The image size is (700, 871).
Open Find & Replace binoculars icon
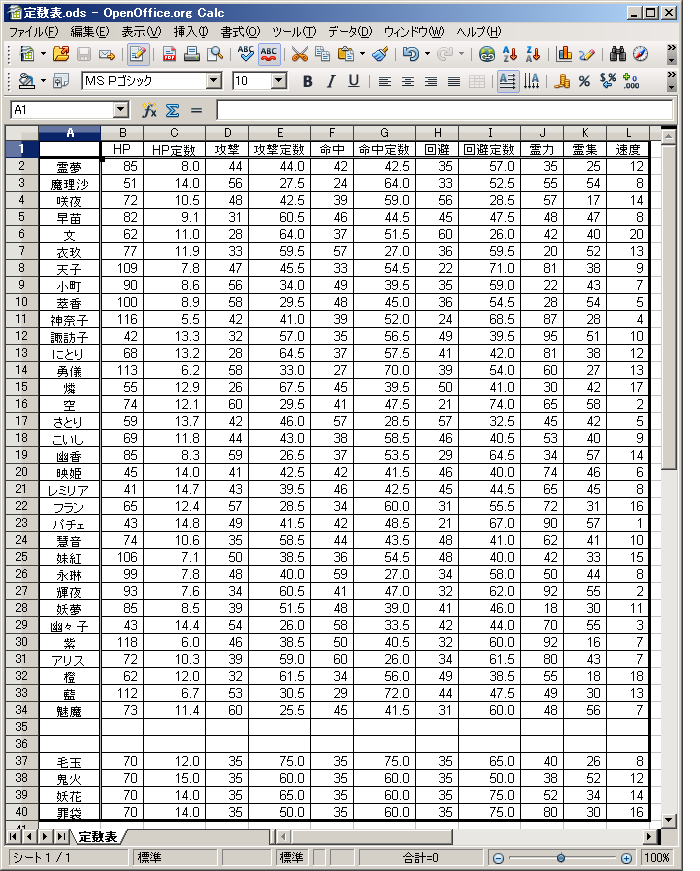click(x=618, y=54)
